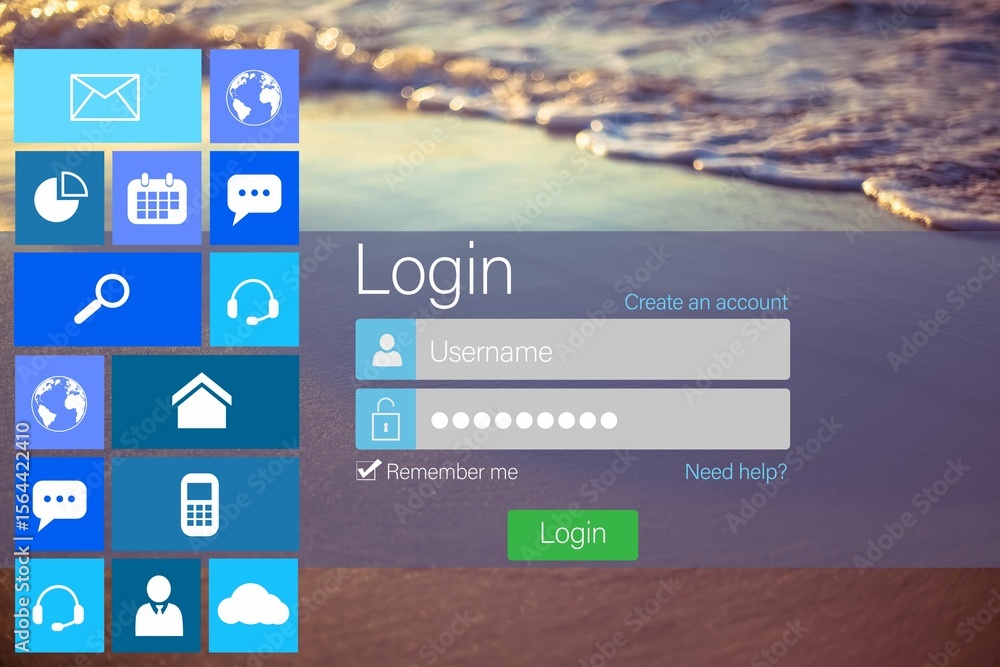1000x667 pixels.
Task: Open the Need help? link
Action: pos(736,472)
